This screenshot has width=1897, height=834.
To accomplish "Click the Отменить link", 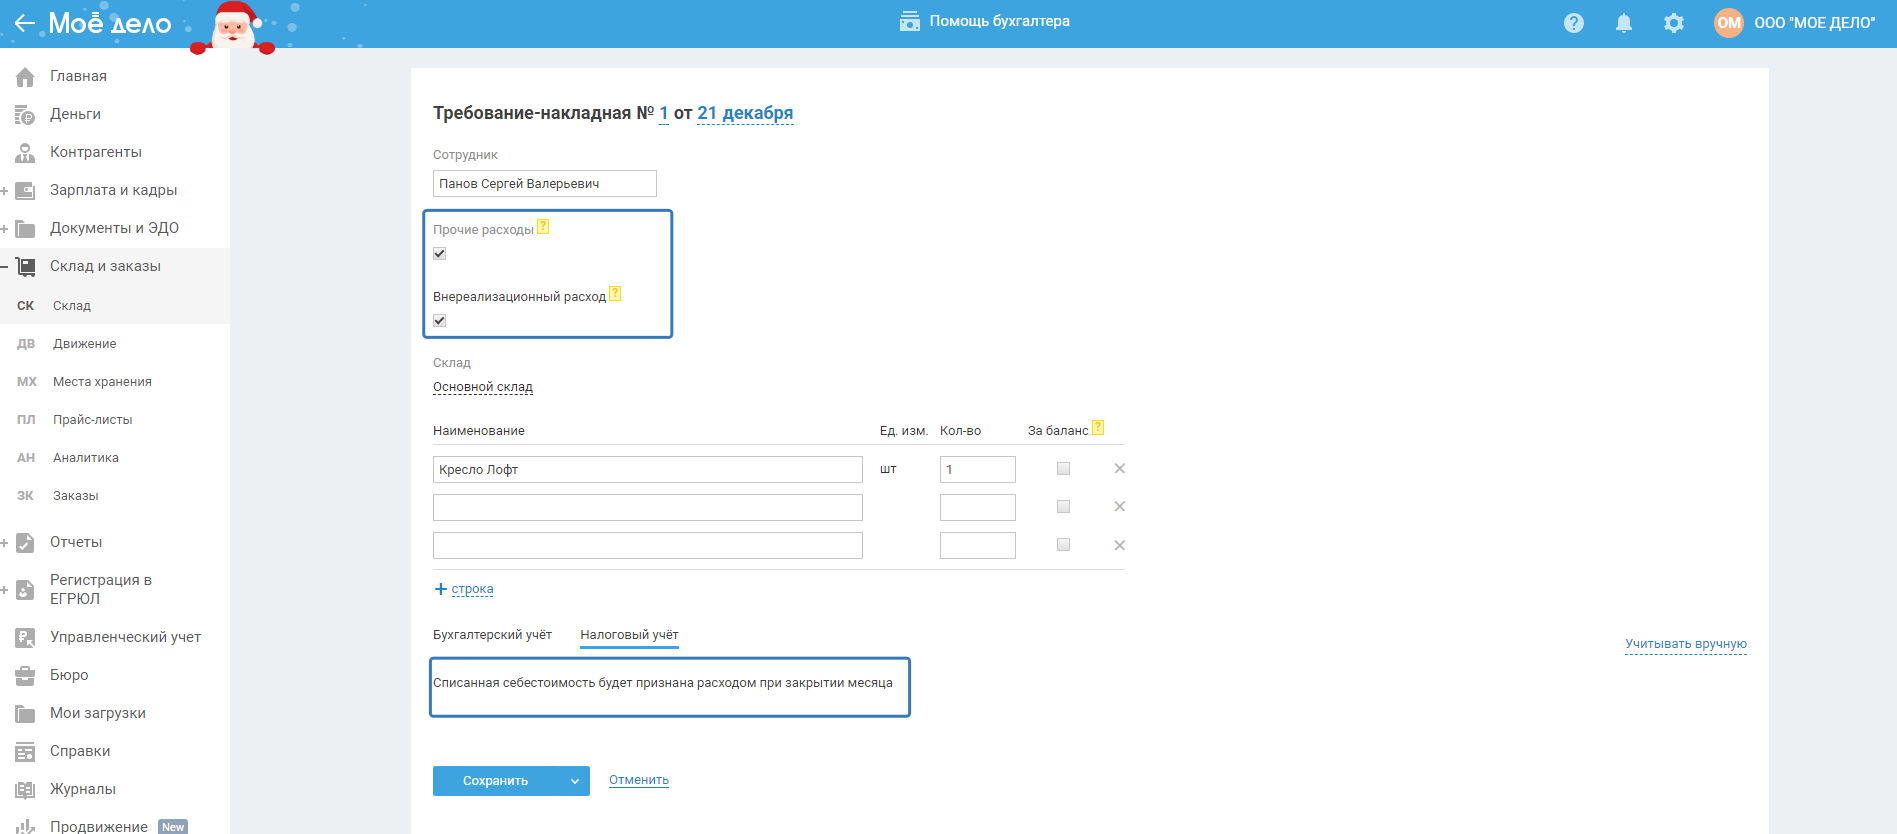I will pyautogui.click(x=638, y=780).
